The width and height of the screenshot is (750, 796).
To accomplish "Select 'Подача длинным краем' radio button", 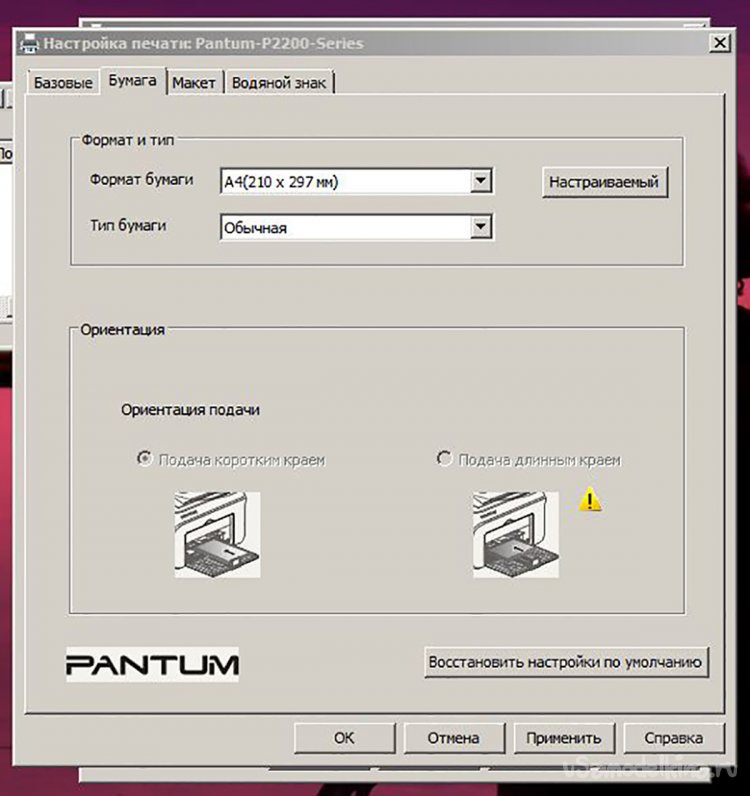I will coord(445,459).
